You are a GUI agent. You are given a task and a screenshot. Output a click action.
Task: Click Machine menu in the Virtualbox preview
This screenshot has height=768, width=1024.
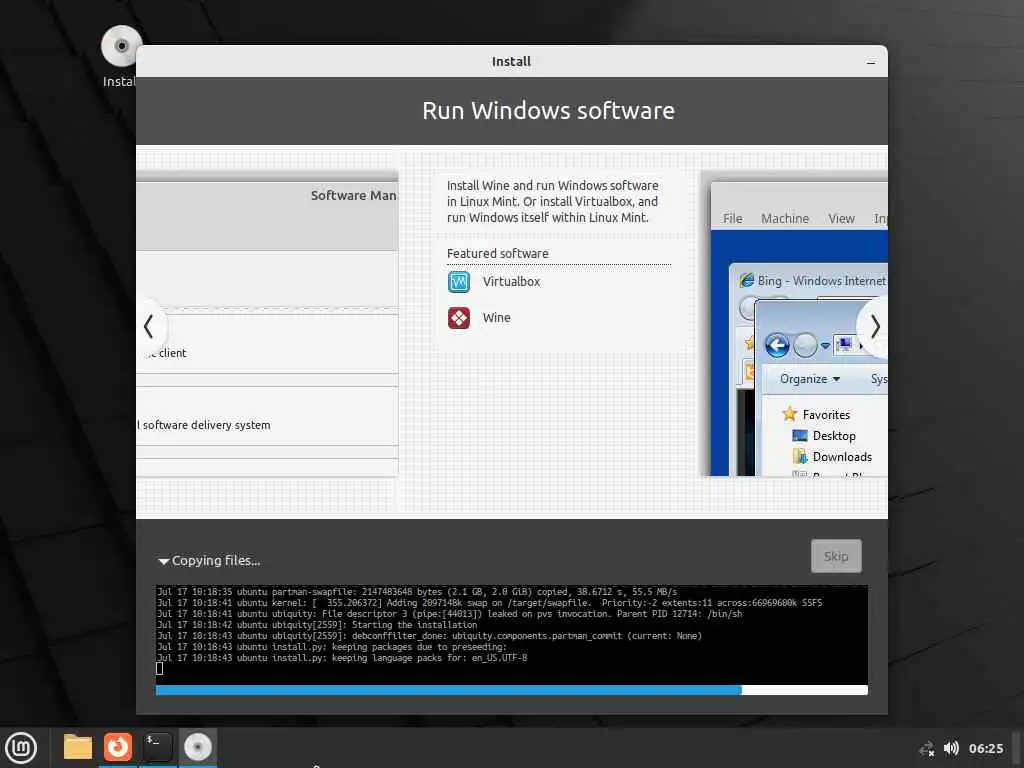pos(784,218)
